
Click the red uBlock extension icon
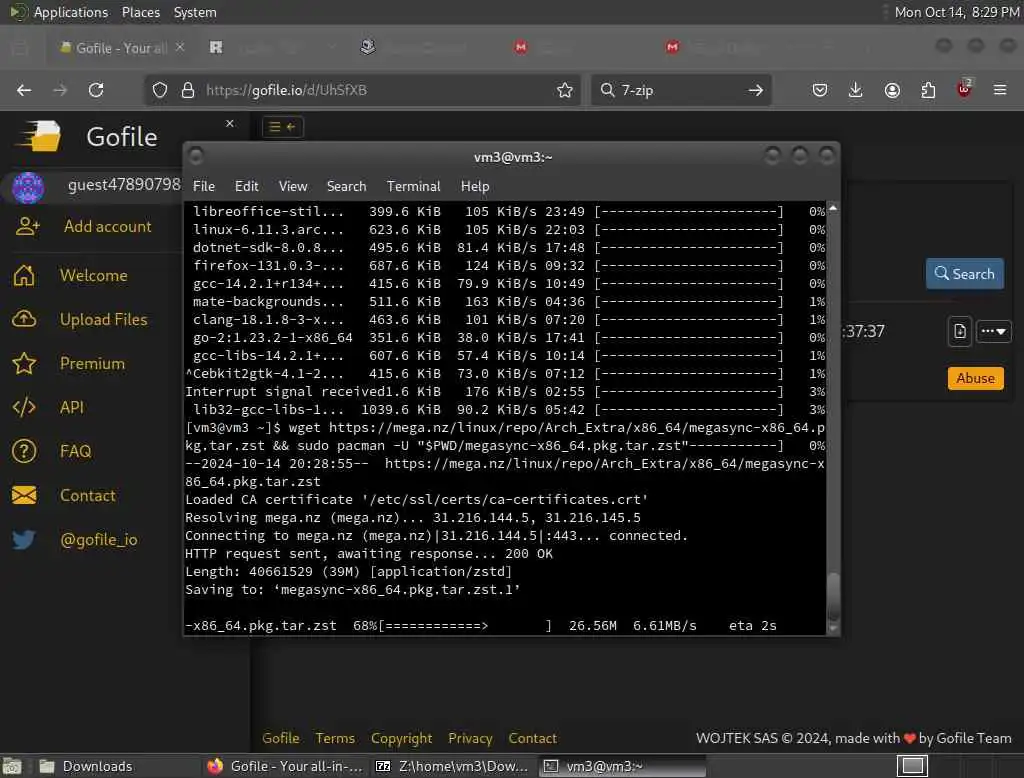pyautogui.click(x=964, y=89)
